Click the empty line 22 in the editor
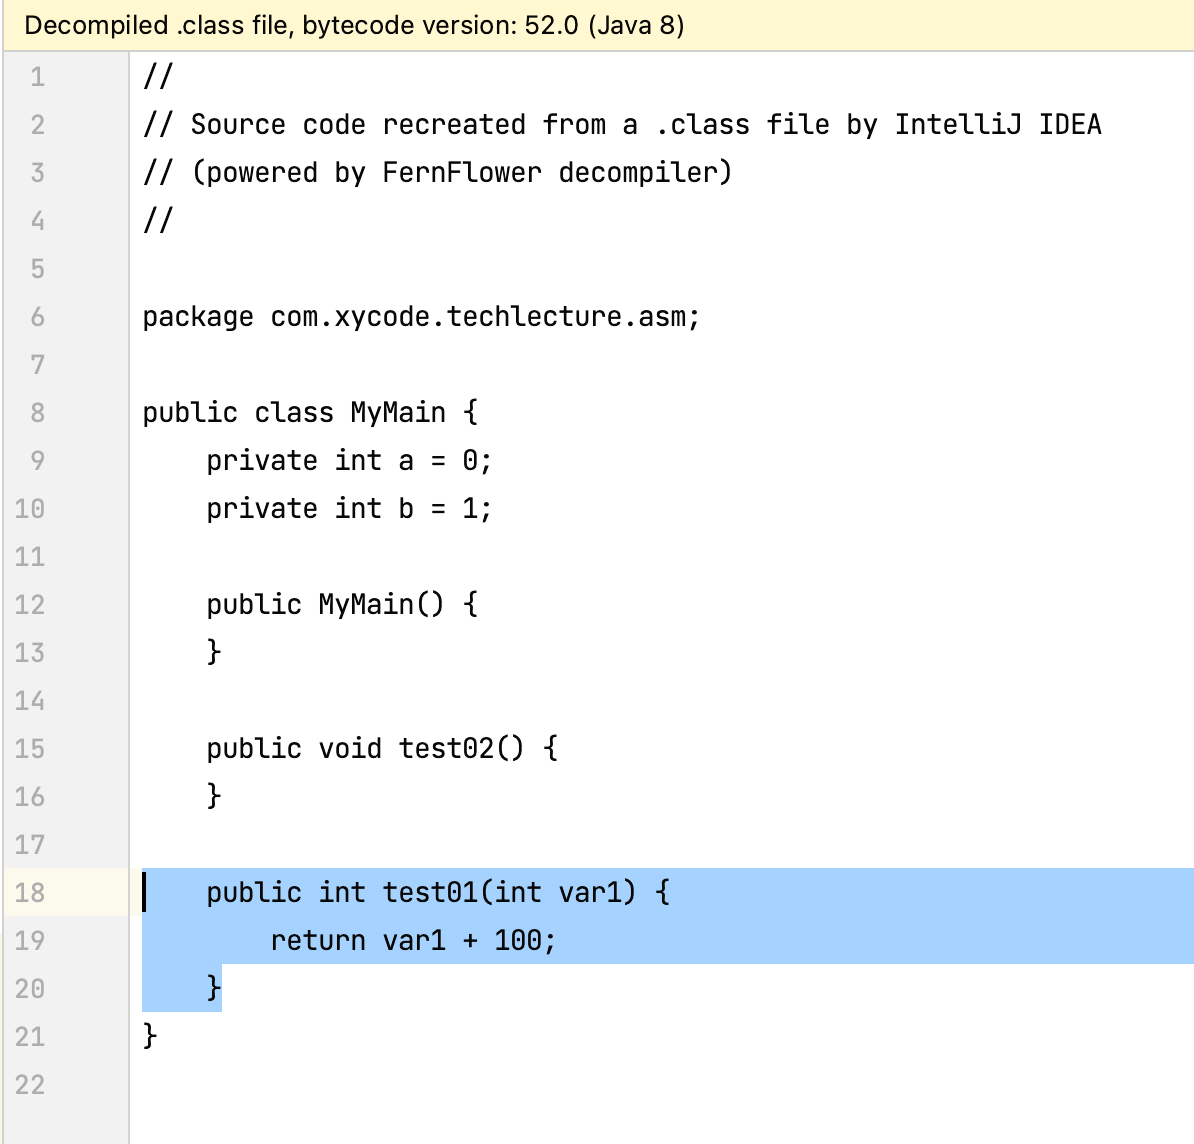 click(600, 1084)
